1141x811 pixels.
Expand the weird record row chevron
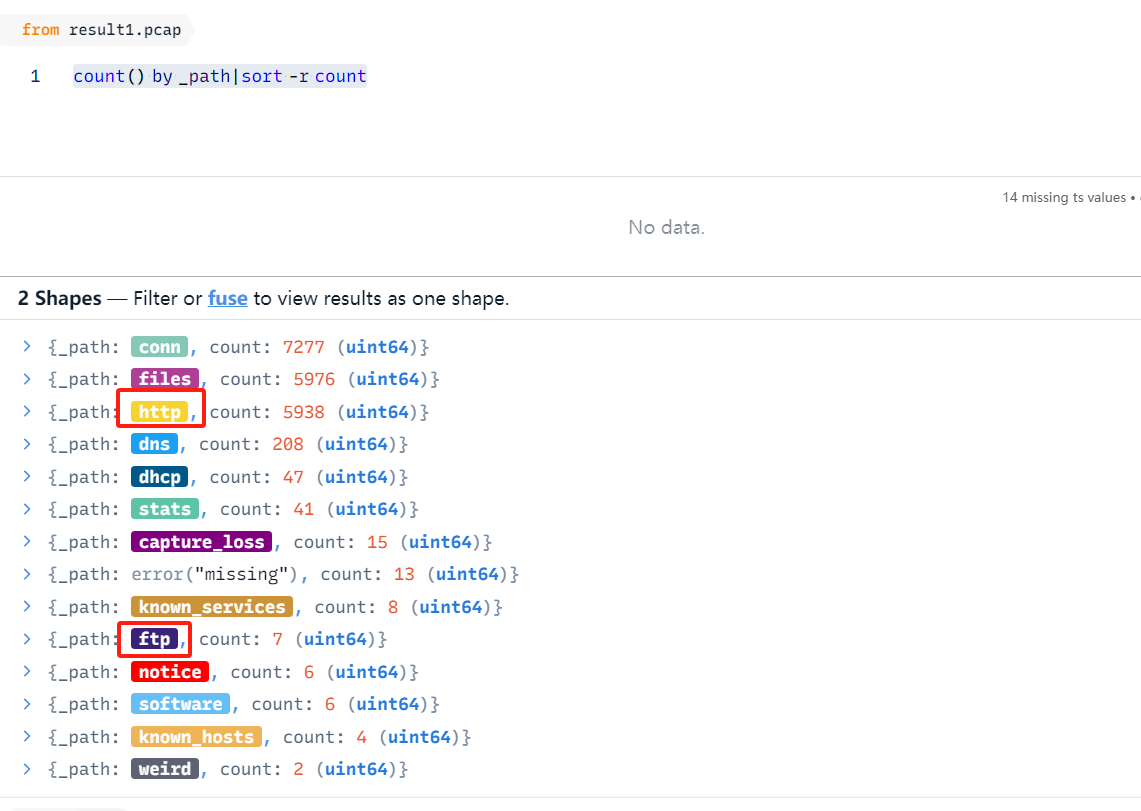click(27, 769)
